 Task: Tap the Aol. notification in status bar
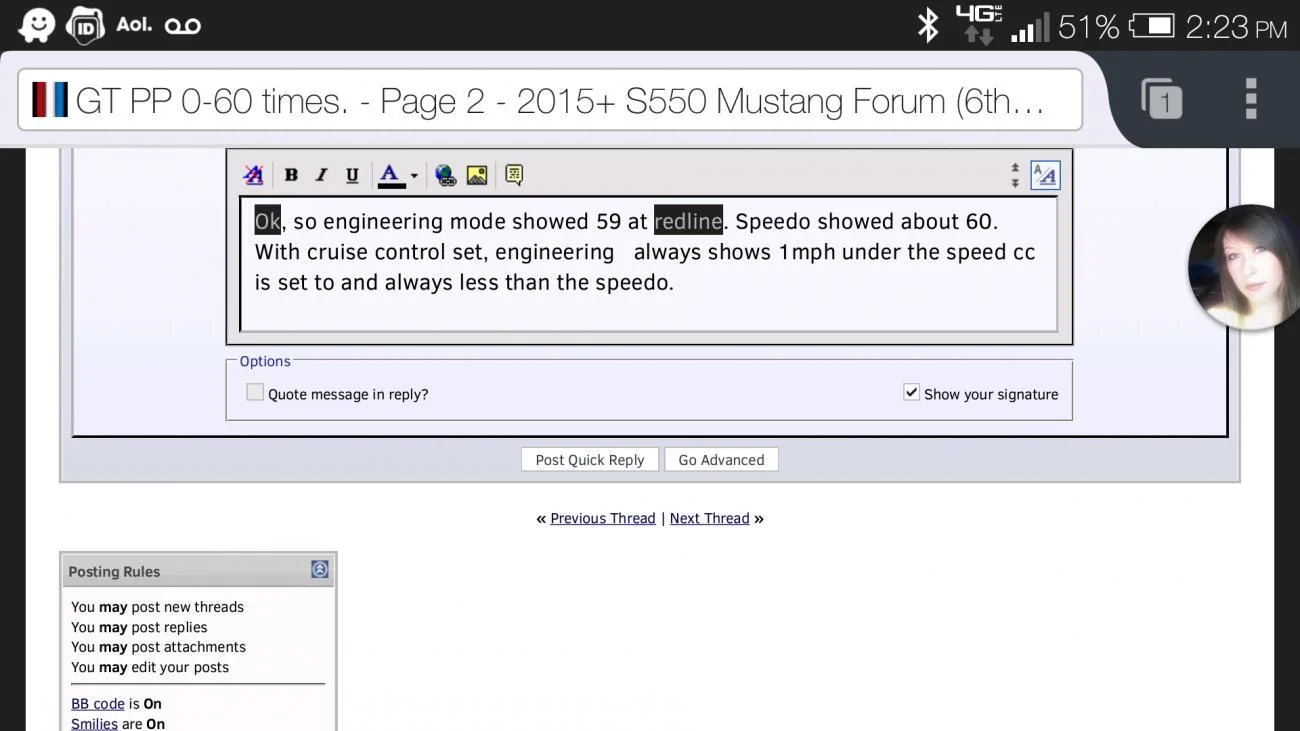134,25
